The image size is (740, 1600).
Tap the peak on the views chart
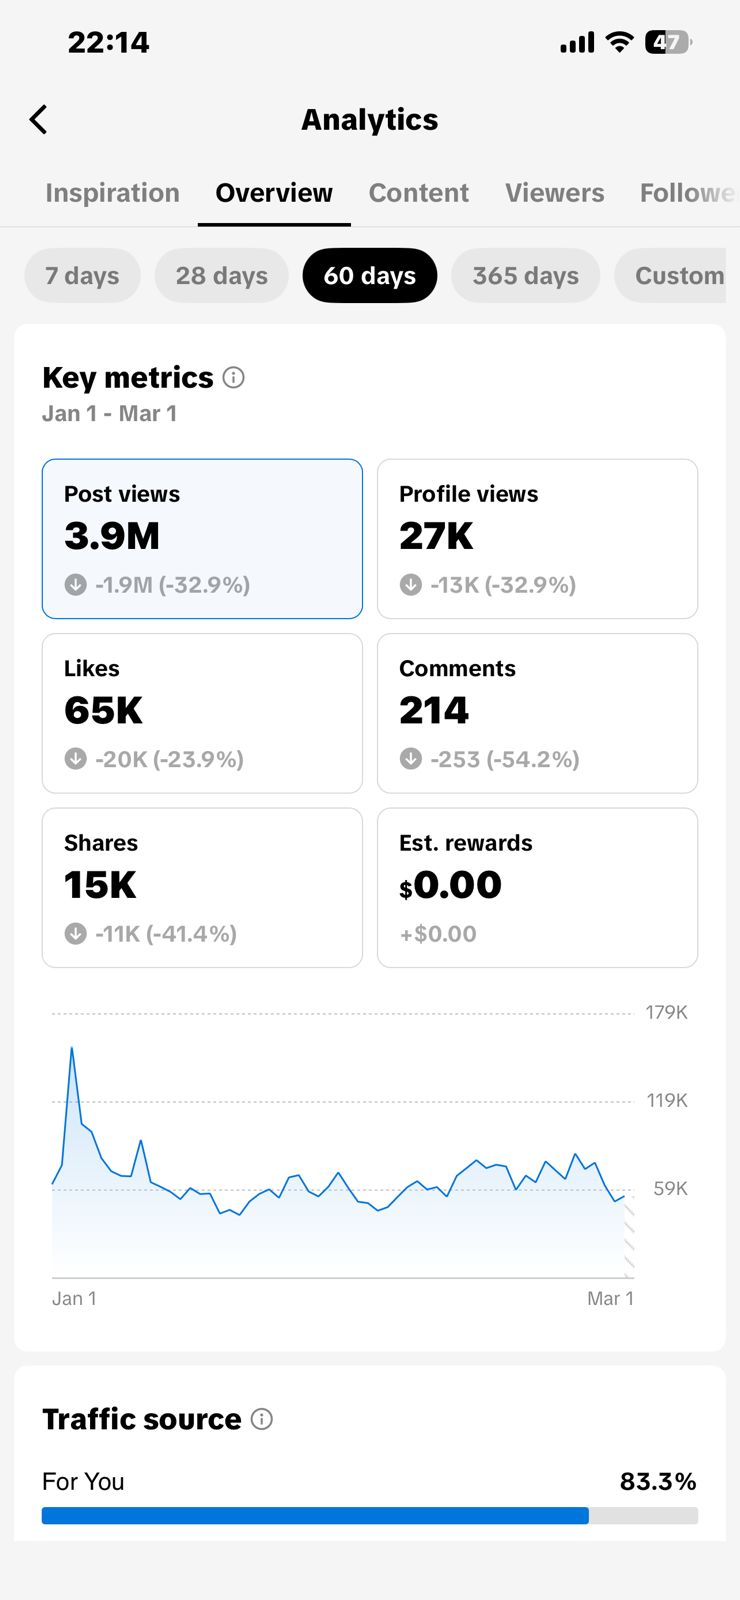(x=72, y=1049)
